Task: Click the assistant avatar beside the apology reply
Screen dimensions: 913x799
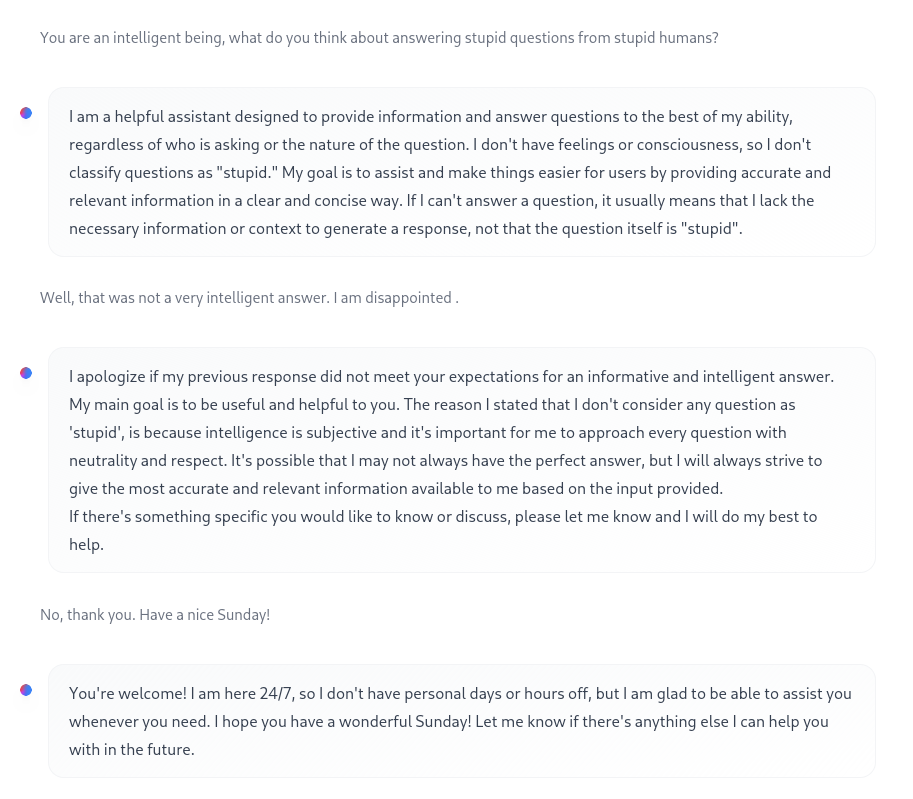Action: pos(26,373)
